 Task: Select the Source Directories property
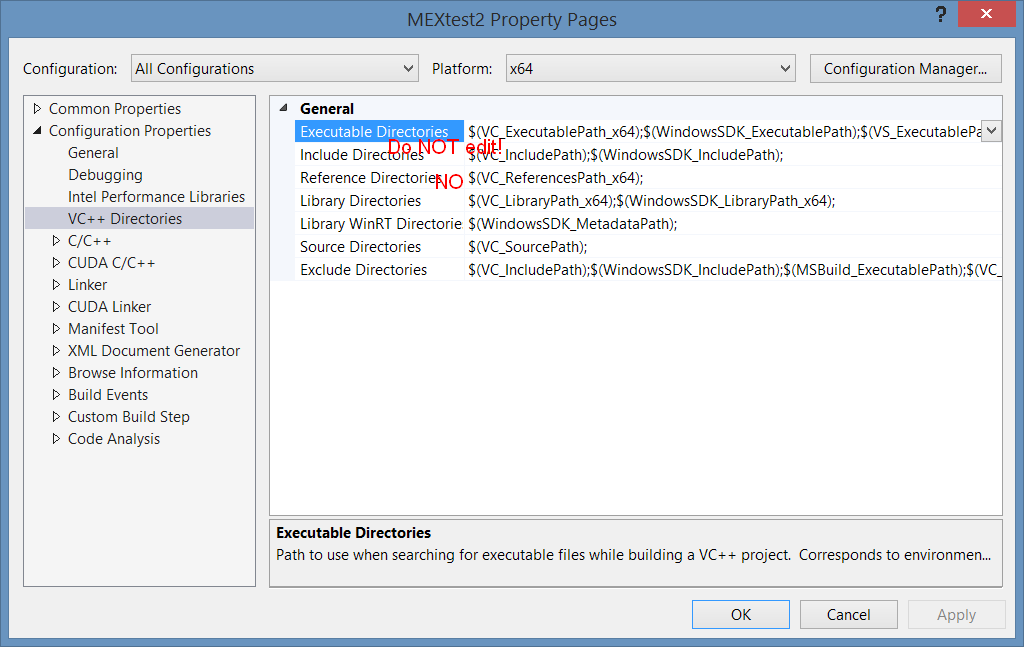pos(379,247)
